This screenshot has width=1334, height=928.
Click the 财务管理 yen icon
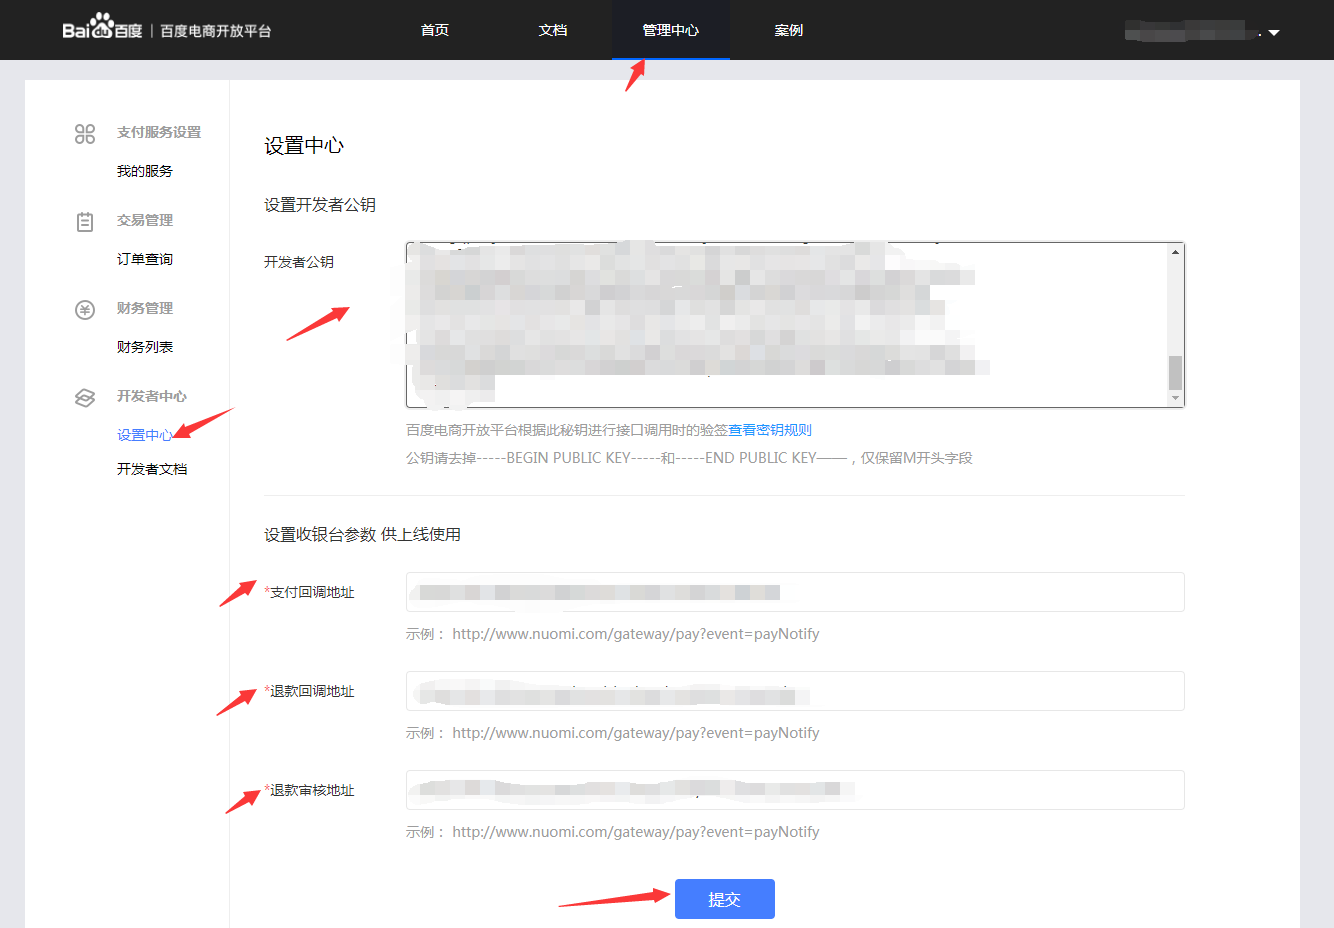click(85, 309)
